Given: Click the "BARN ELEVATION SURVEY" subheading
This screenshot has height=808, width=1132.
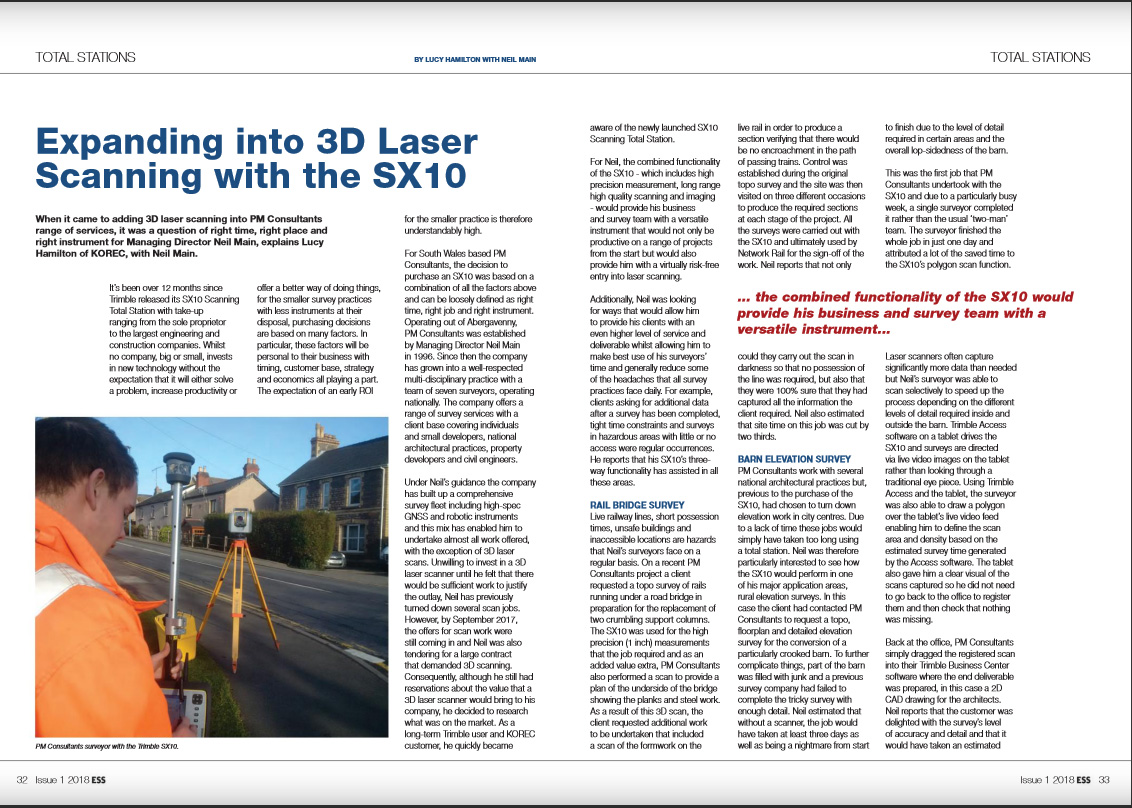Looking at the screenshot, I should pyautogui.click(x=794, y=459).
